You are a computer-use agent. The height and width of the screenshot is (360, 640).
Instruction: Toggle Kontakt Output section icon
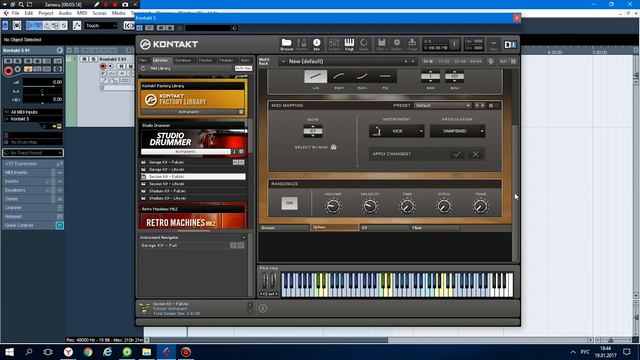pos(334,44)
